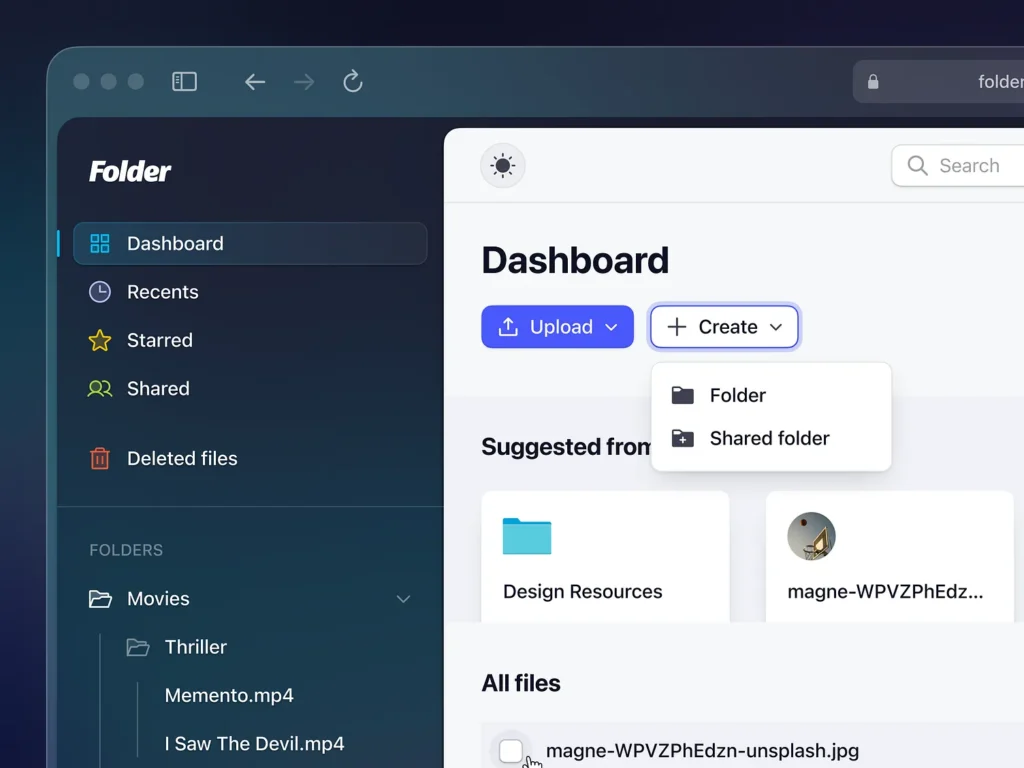Go forward with the browser forward arrow

point(304,82)
